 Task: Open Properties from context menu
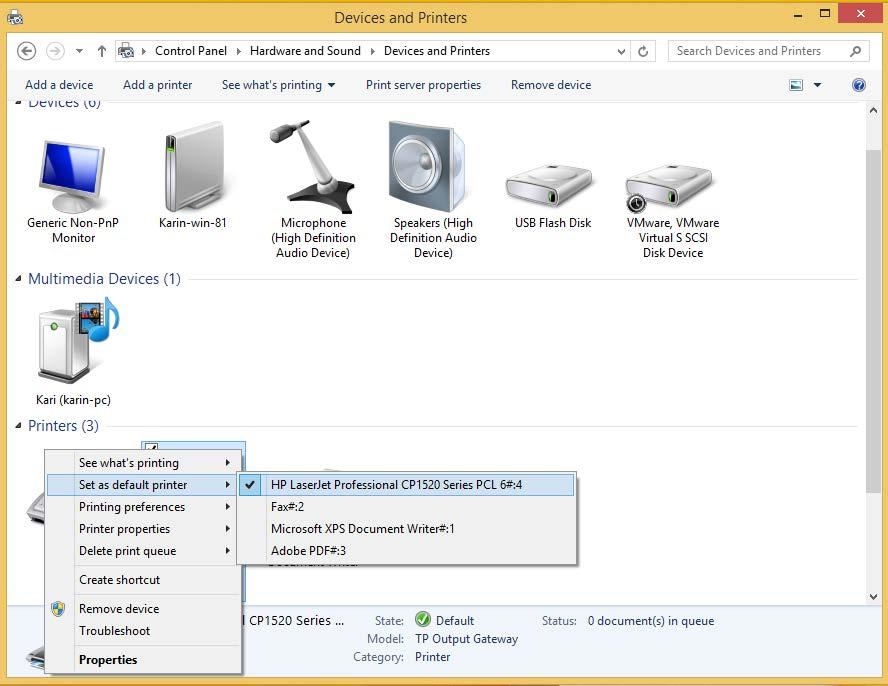click(144, 660)
